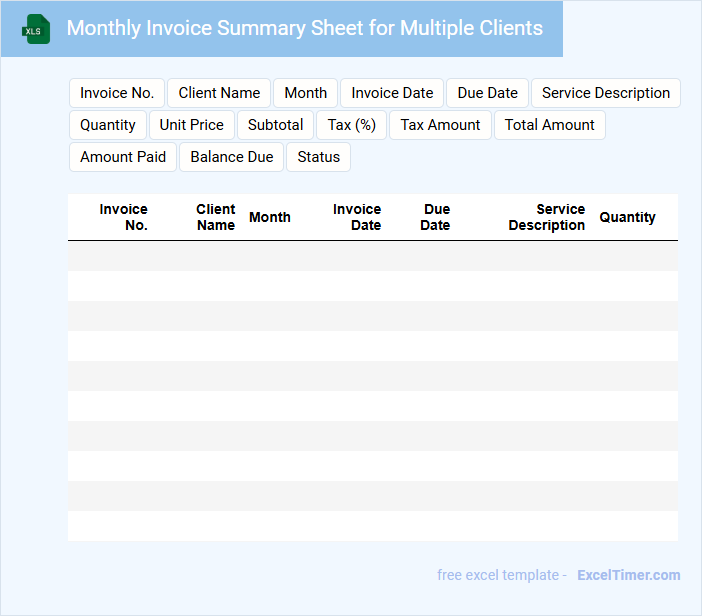
Task: Choose the 'Tax (%)' tag
Action: pyautogui.click(x=351, y=125)
